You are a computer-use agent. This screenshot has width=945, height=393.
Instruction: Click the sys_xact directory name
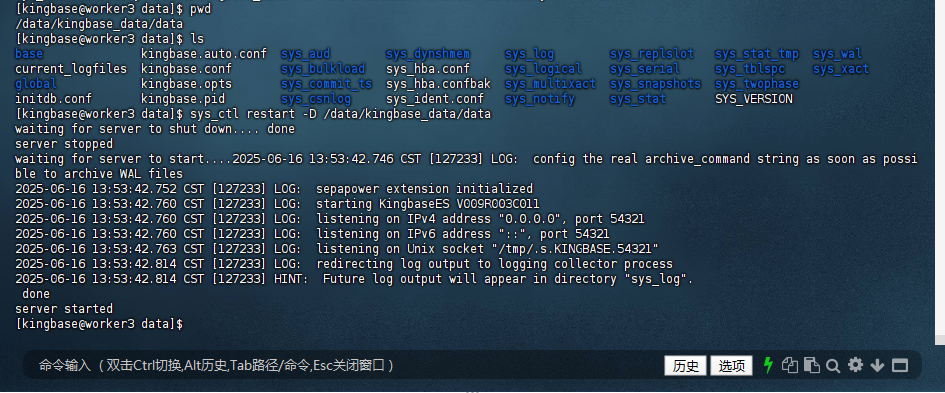[x=841, y=69]
